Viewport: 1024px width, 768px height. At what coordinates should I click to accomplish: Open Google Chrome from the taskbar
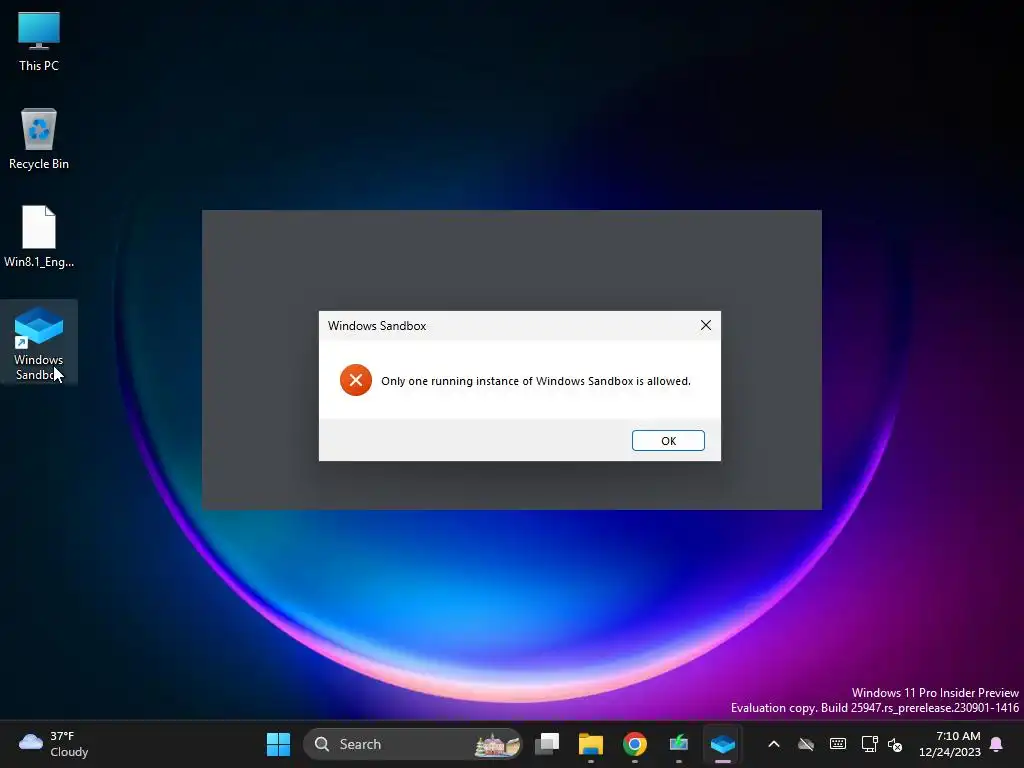635,744
